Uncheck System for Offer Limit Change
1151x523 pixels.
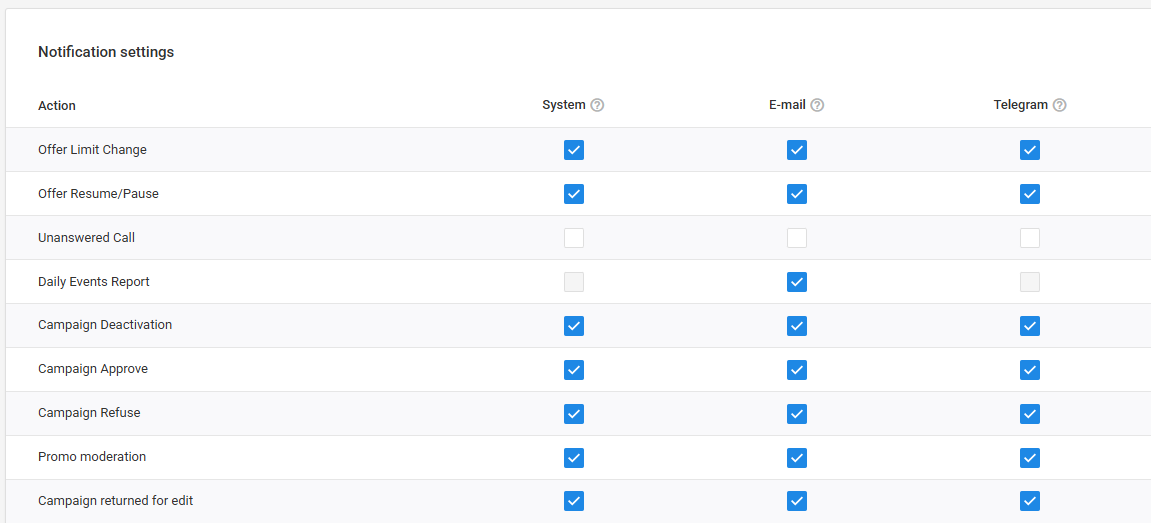(574, 150)
